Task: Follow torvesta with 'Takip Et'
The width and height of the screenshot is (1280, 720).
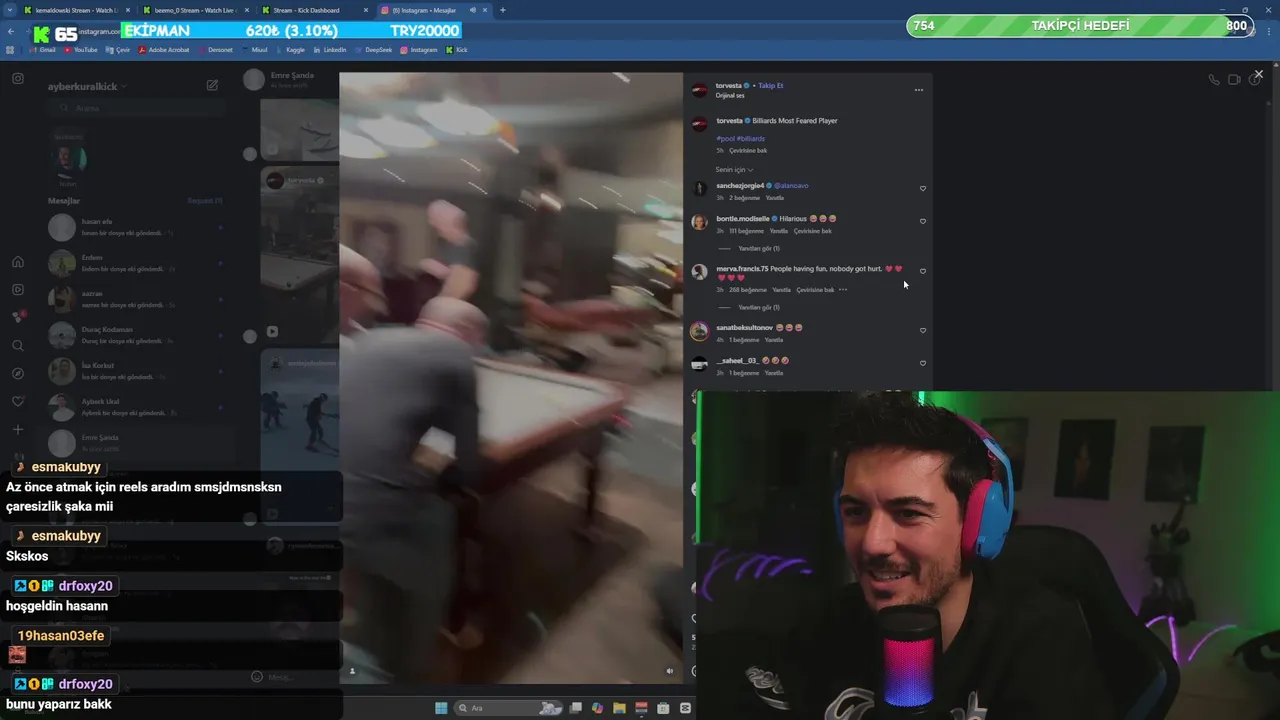Action: (771, 86)
